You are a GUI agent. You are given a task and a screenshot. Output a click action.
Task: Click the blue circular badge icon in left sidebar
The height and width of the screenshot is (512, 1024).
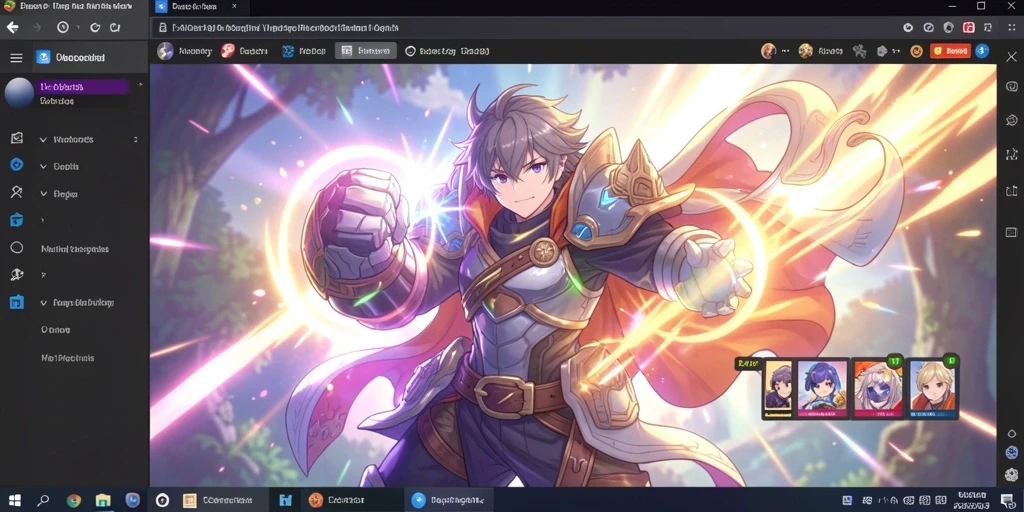[17, 165]
